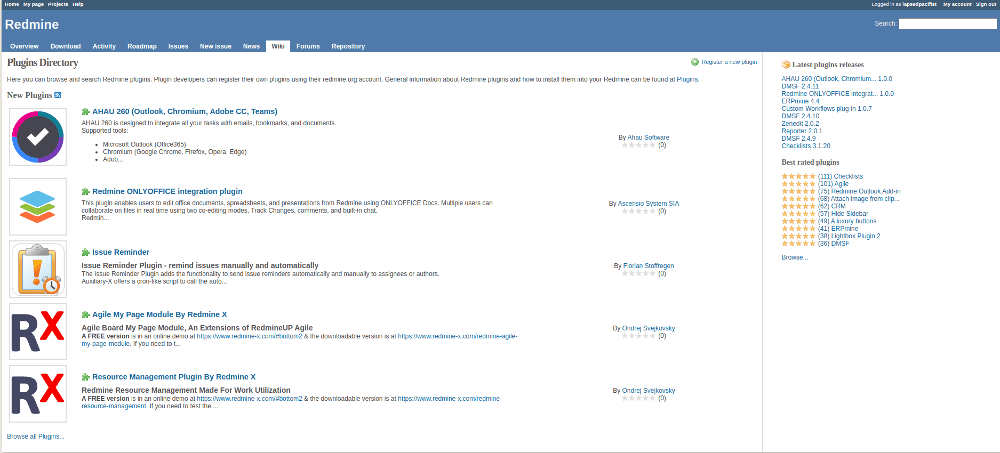
Task: Click the Browse all Plugins link
Action: tap(35, 436)
